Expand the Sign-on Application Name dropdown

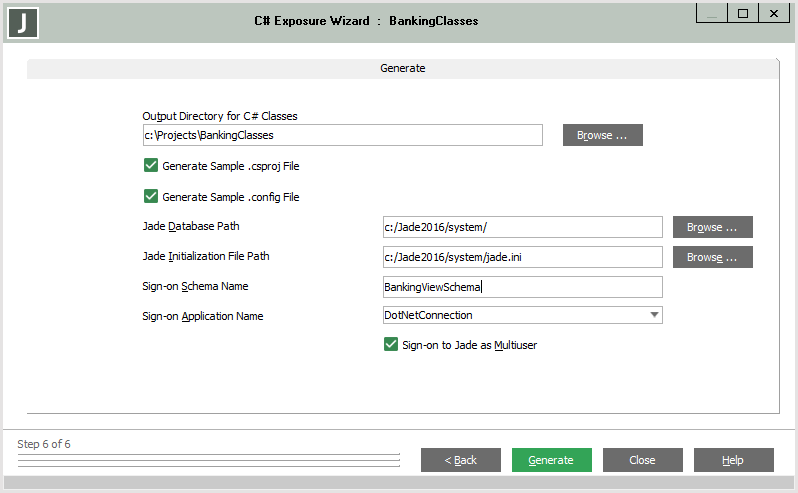(x=654, y=315)
